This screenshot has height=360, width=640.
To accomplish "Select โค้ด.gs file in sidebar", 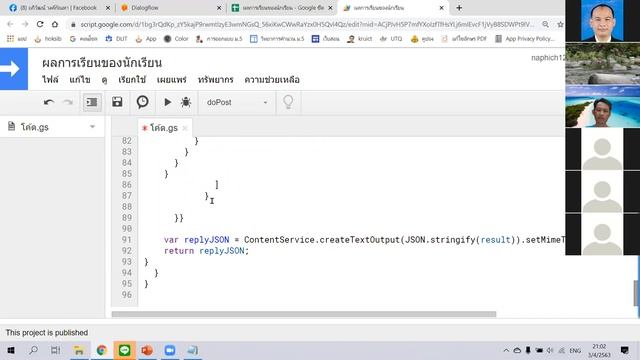I will (35, 127).
